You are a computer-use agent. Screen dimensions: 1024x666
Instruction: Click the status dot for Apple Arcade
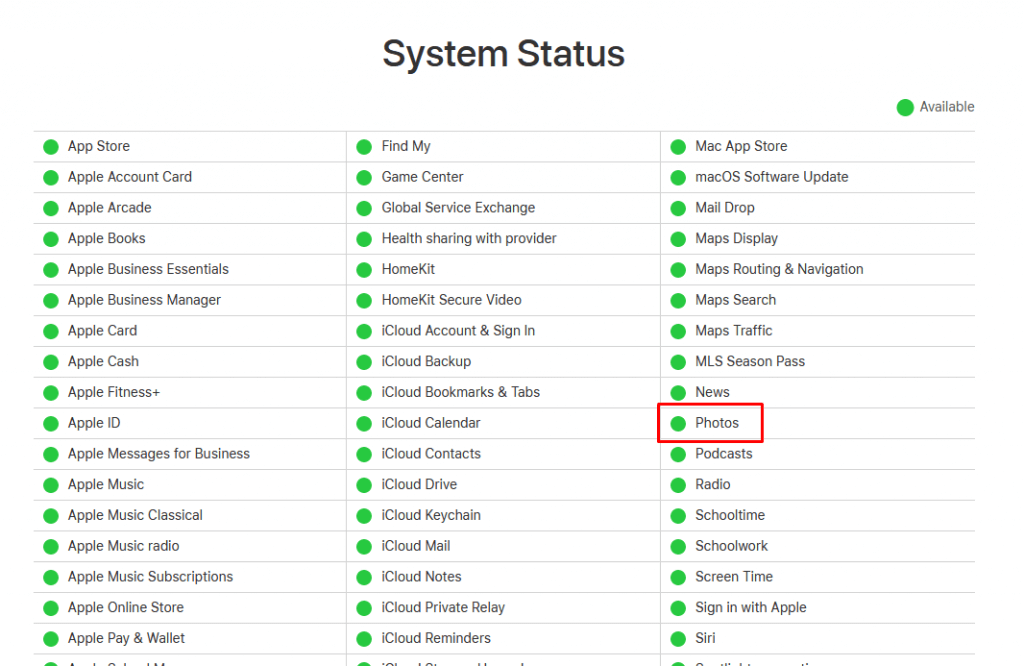pos(51,208)
